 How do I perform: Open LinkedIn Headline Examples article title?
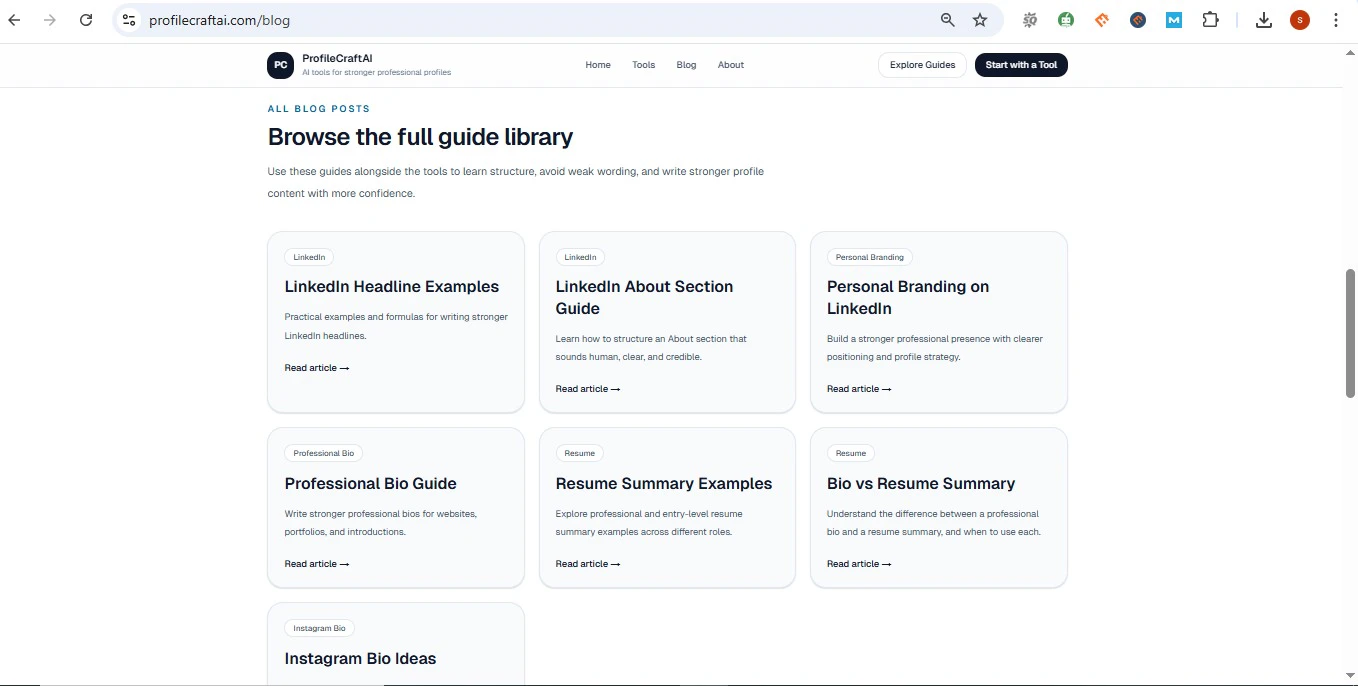click(391, 287)
